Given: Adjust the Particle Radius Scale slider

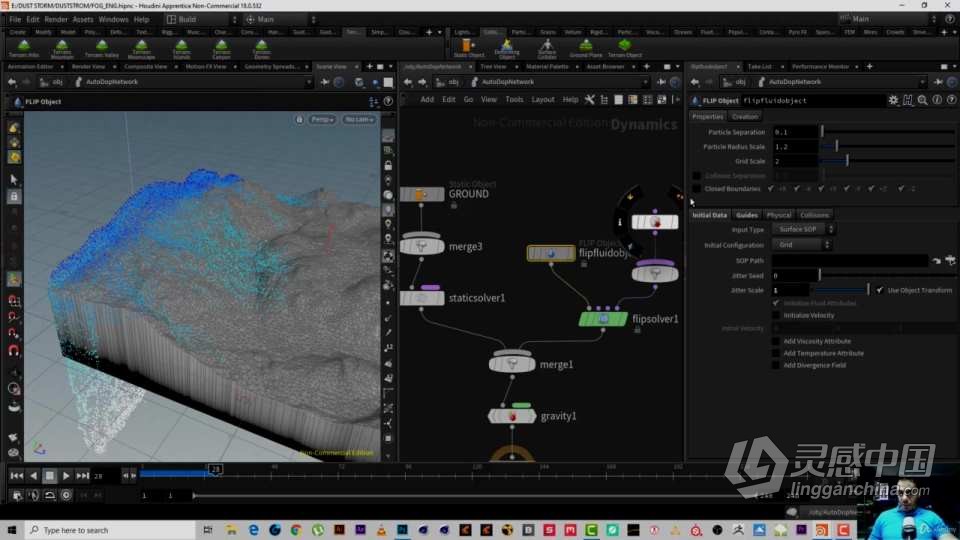Looking at the screenshot, I should (x=887, y=147).
